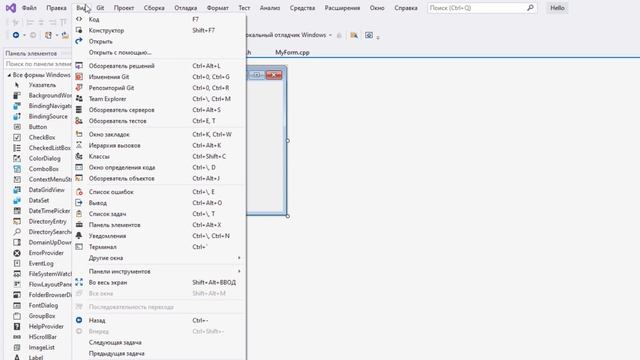Click the Terminal icon (Терминал)
640x360 pixels.
(79, 247)
